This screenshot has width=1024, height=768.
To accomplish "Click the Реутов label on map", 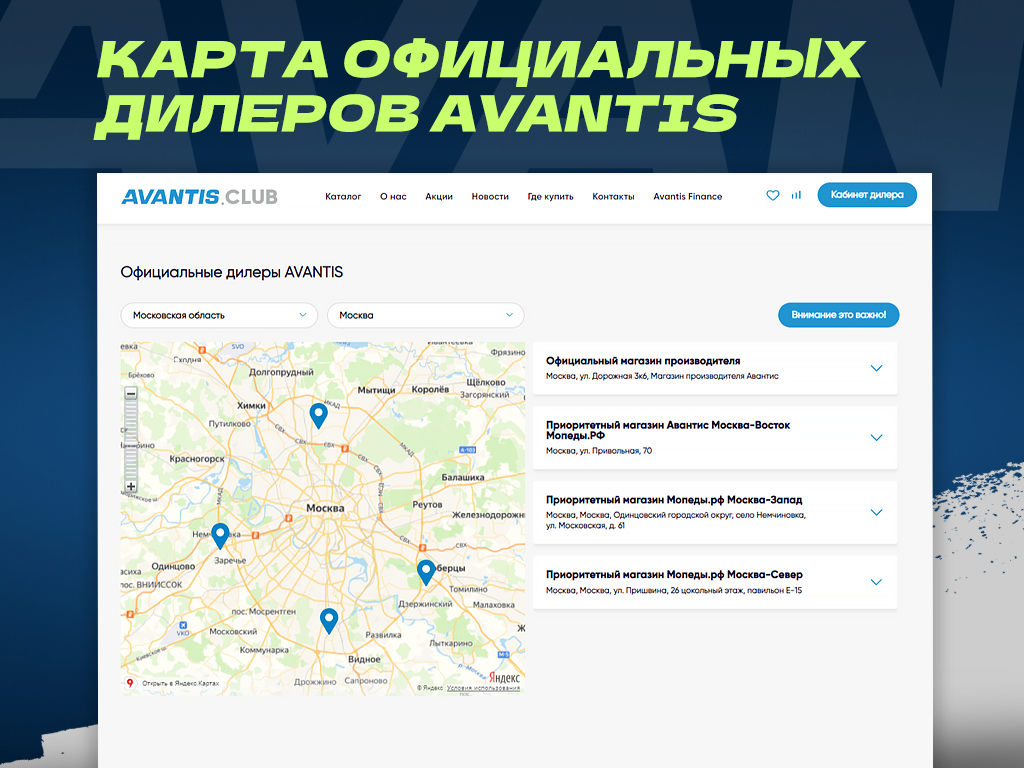I will [427, 505].
